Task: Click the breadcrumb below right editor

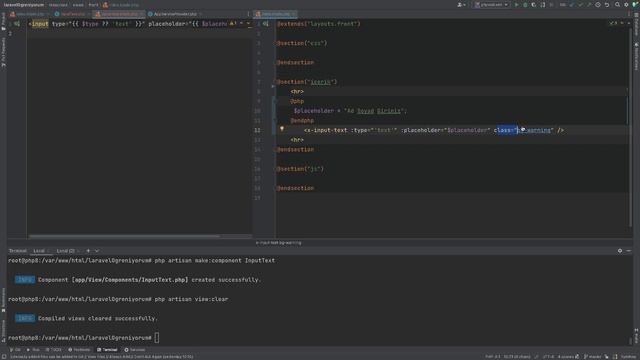Action: point(278,243)
